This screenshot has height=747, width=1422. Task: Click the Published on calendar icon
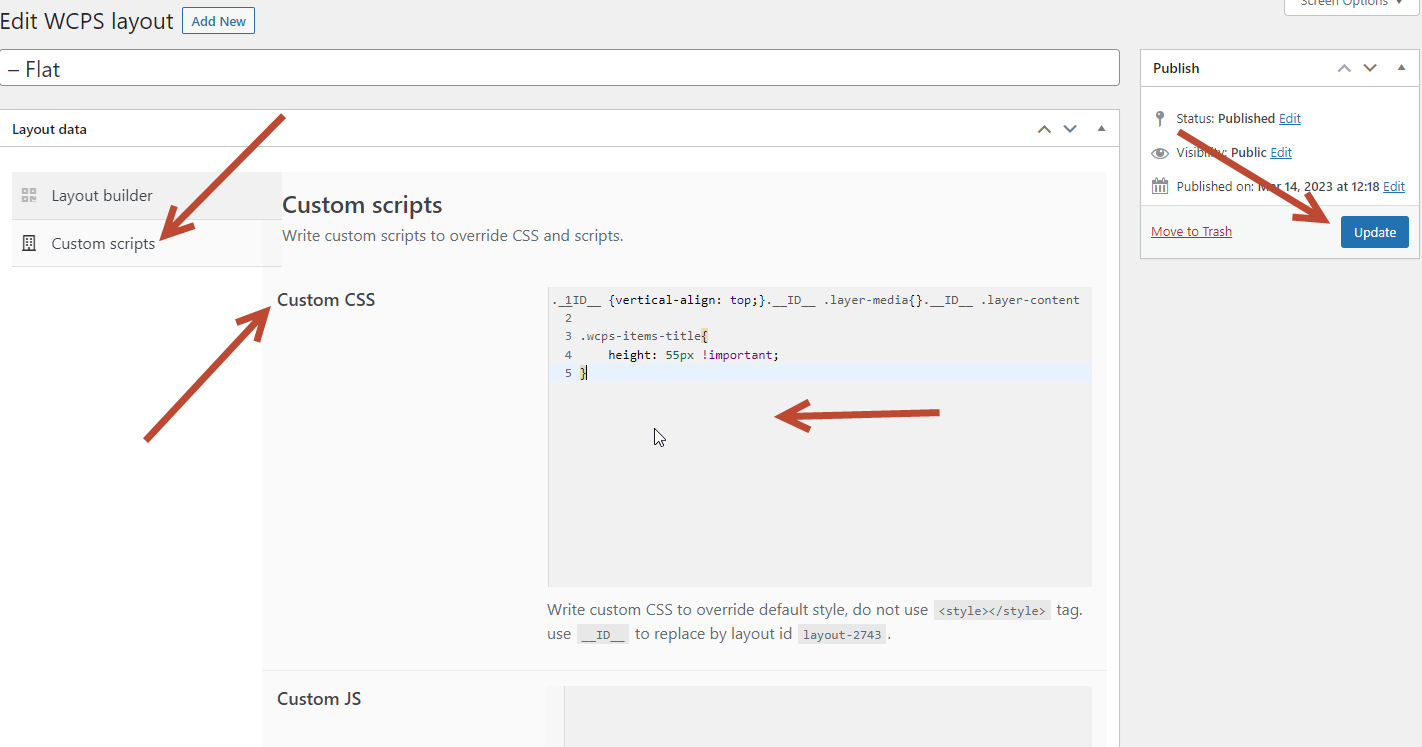tap(1160, 186)
